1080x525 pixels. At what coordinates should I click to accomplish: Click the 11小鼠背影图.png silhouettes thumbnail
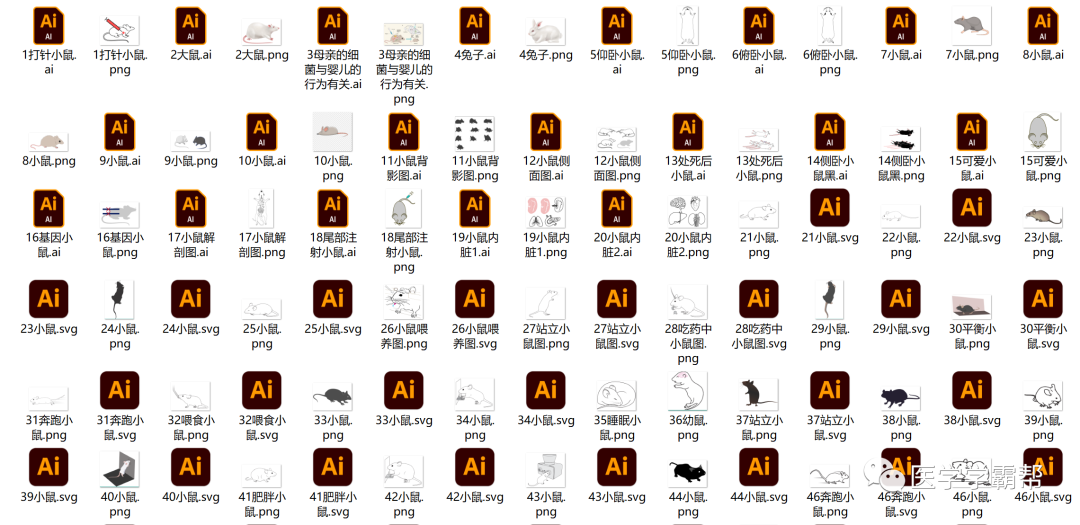475,134
